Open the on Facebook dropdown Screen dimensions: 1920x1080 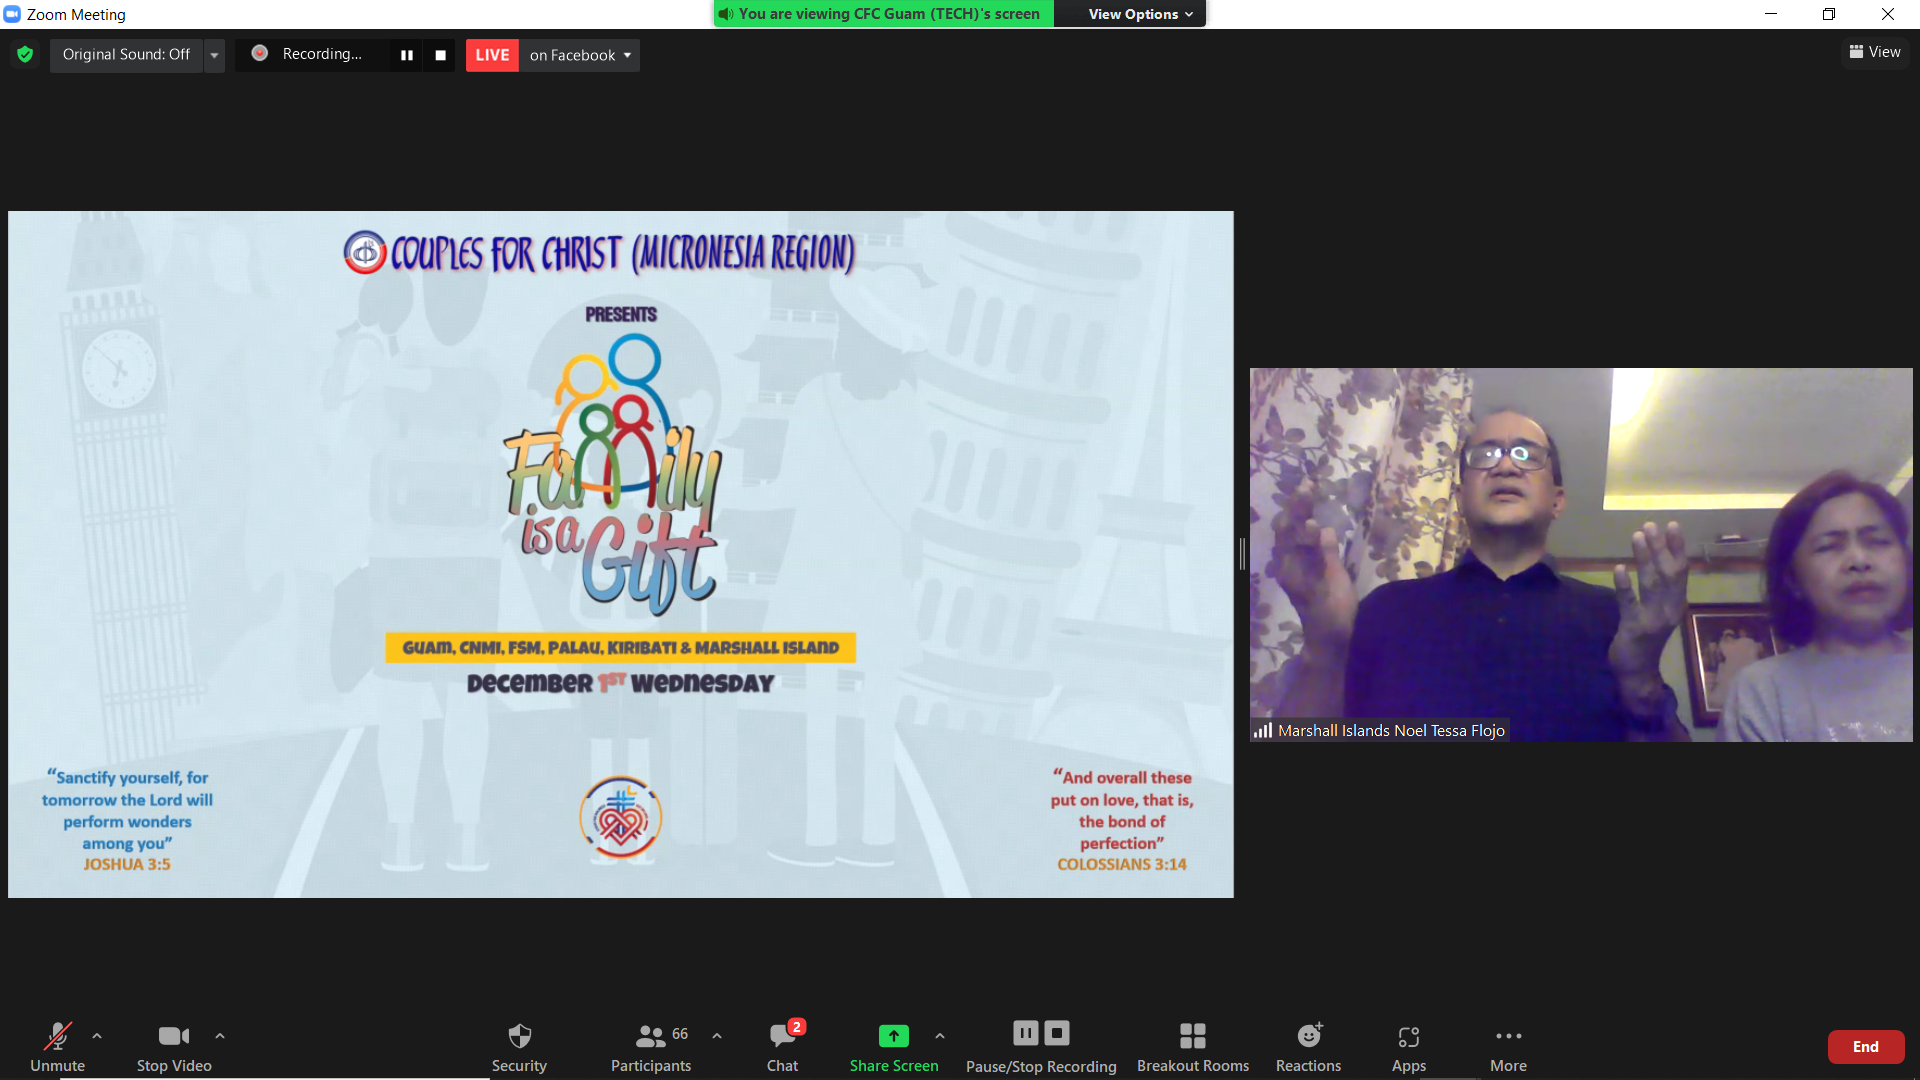coord(580,55)
